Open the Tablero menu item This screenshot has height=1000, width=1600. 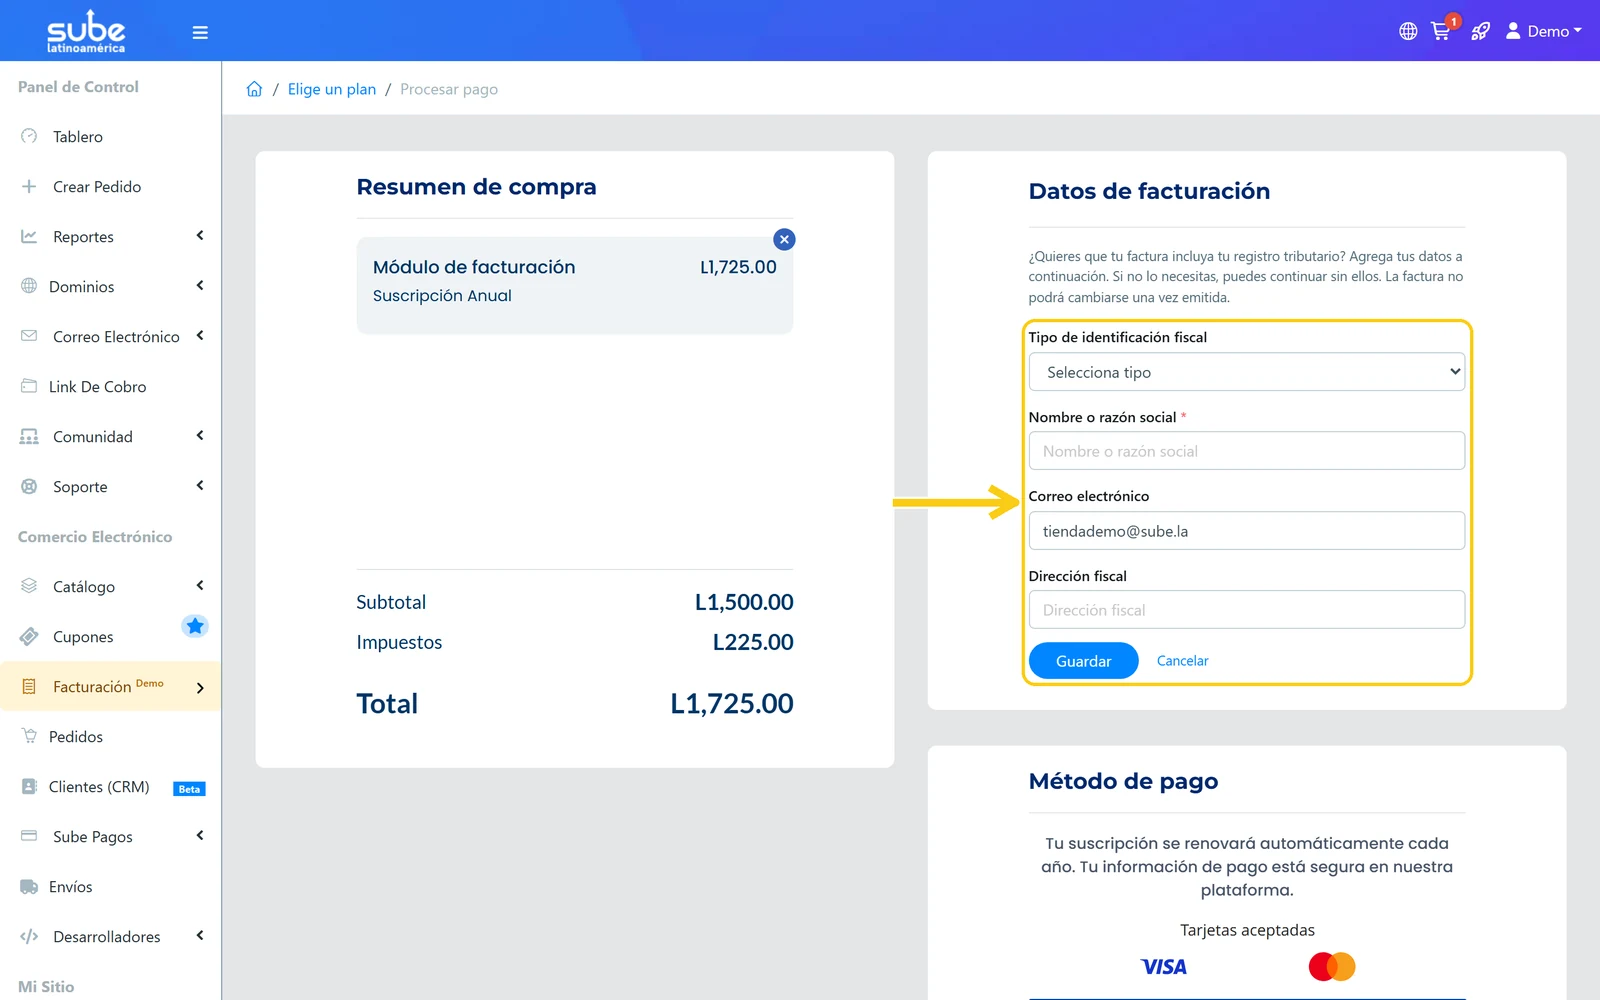coord(110,136)
